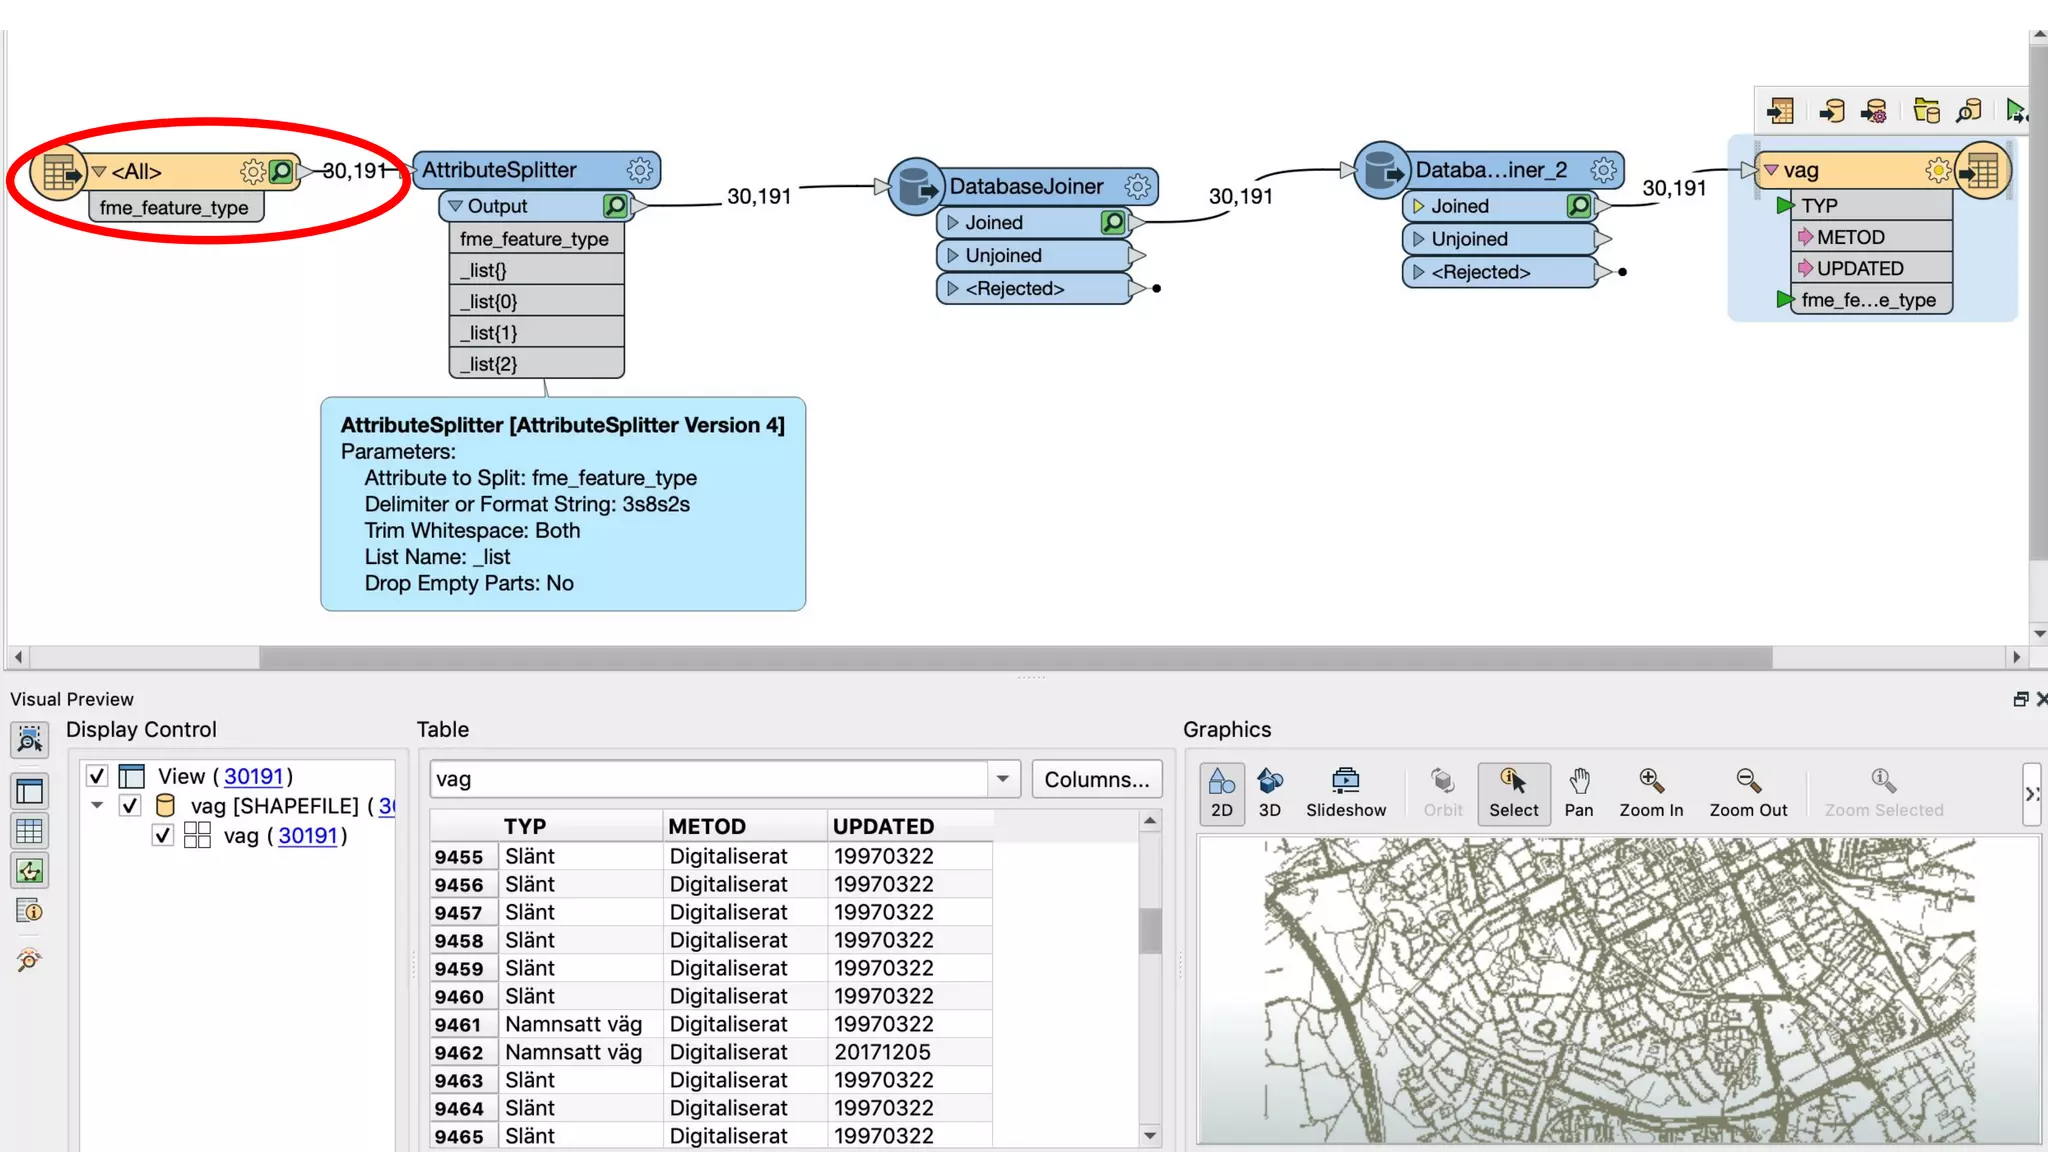Click the AttributeSplitter gear settings icon
The height and width of the screenshot is (1152, 2048).
[x=639, y=170]
